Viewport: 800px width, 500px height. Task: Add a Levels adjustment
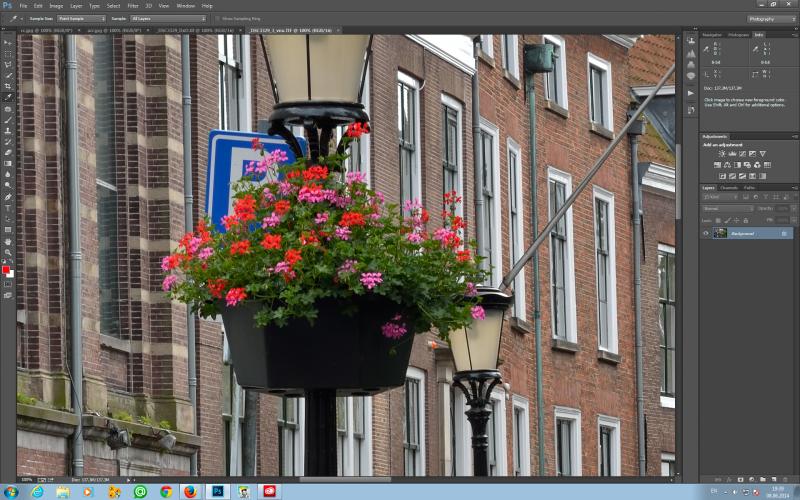[x=732, y=154]
